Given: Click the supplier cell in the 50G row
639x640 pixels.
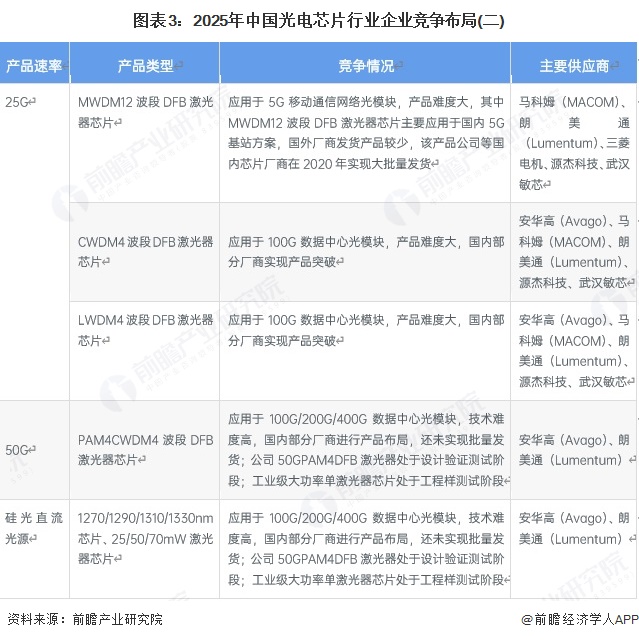Looking at the screenshot, I should point(574,449).
